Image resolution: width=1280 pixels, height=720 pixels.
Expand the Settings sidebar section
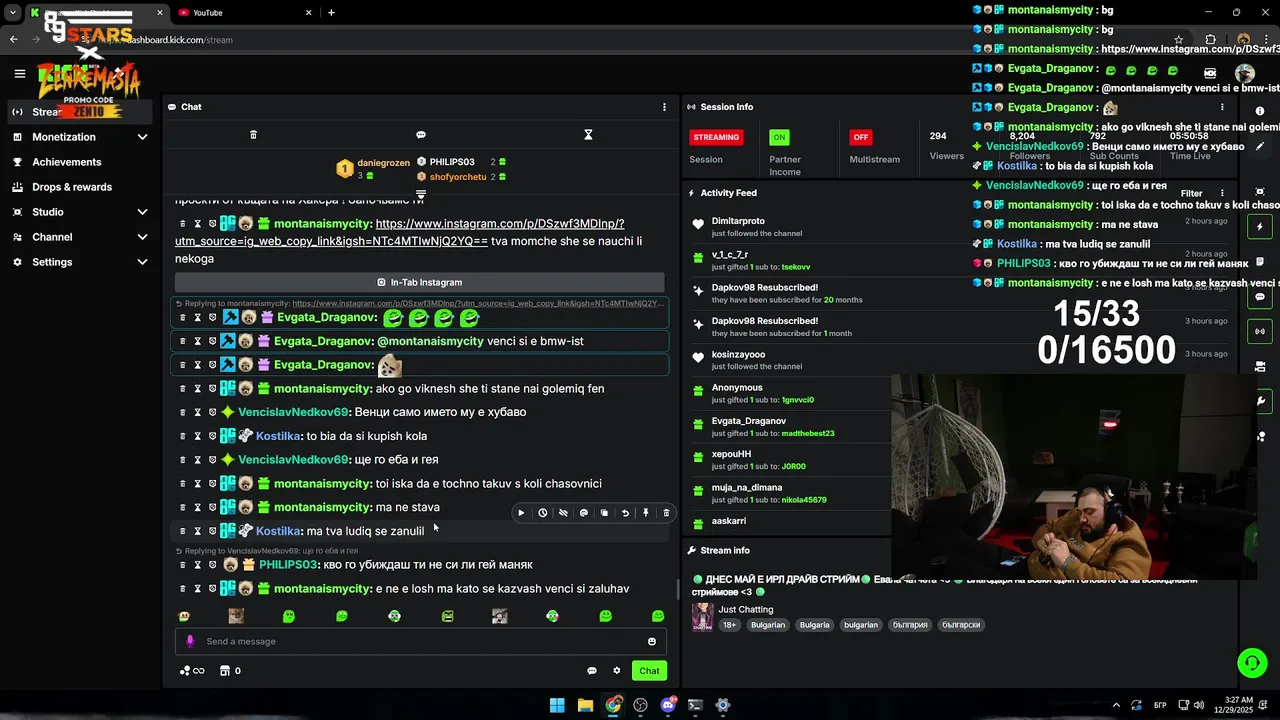point(142,262)
